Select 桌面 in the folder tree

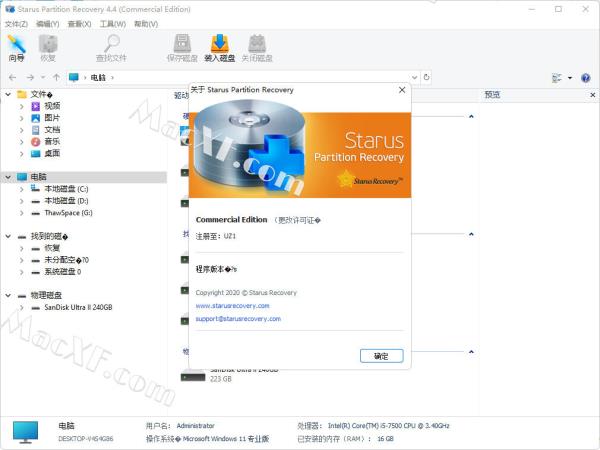tap(52, 153)
